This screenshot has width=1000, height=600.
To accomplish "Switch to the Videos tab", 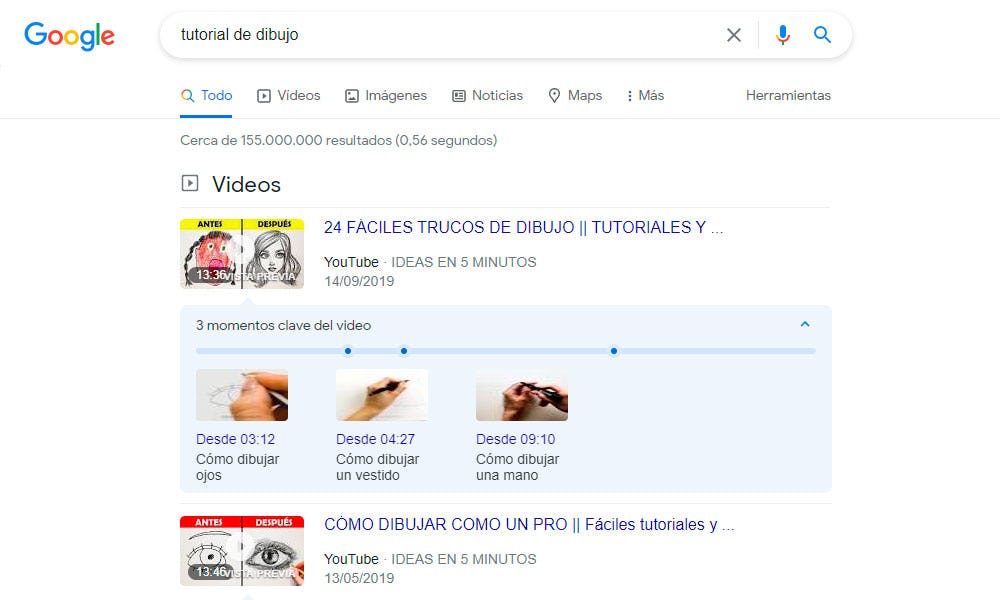I will 289,95.
